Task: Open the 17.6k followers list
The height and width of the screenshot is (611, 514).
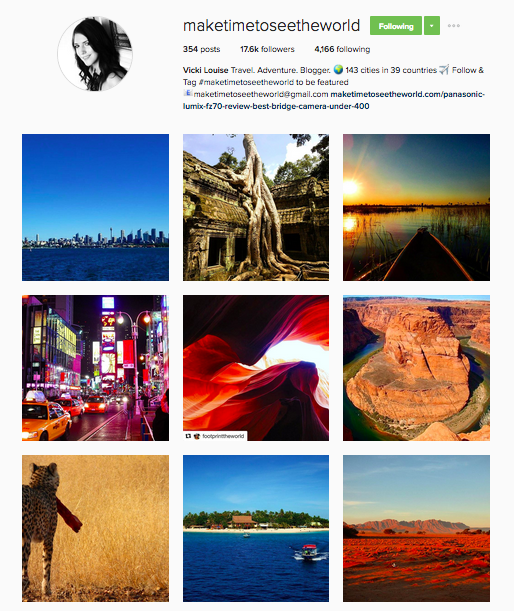Action: (x=267, y=49)
